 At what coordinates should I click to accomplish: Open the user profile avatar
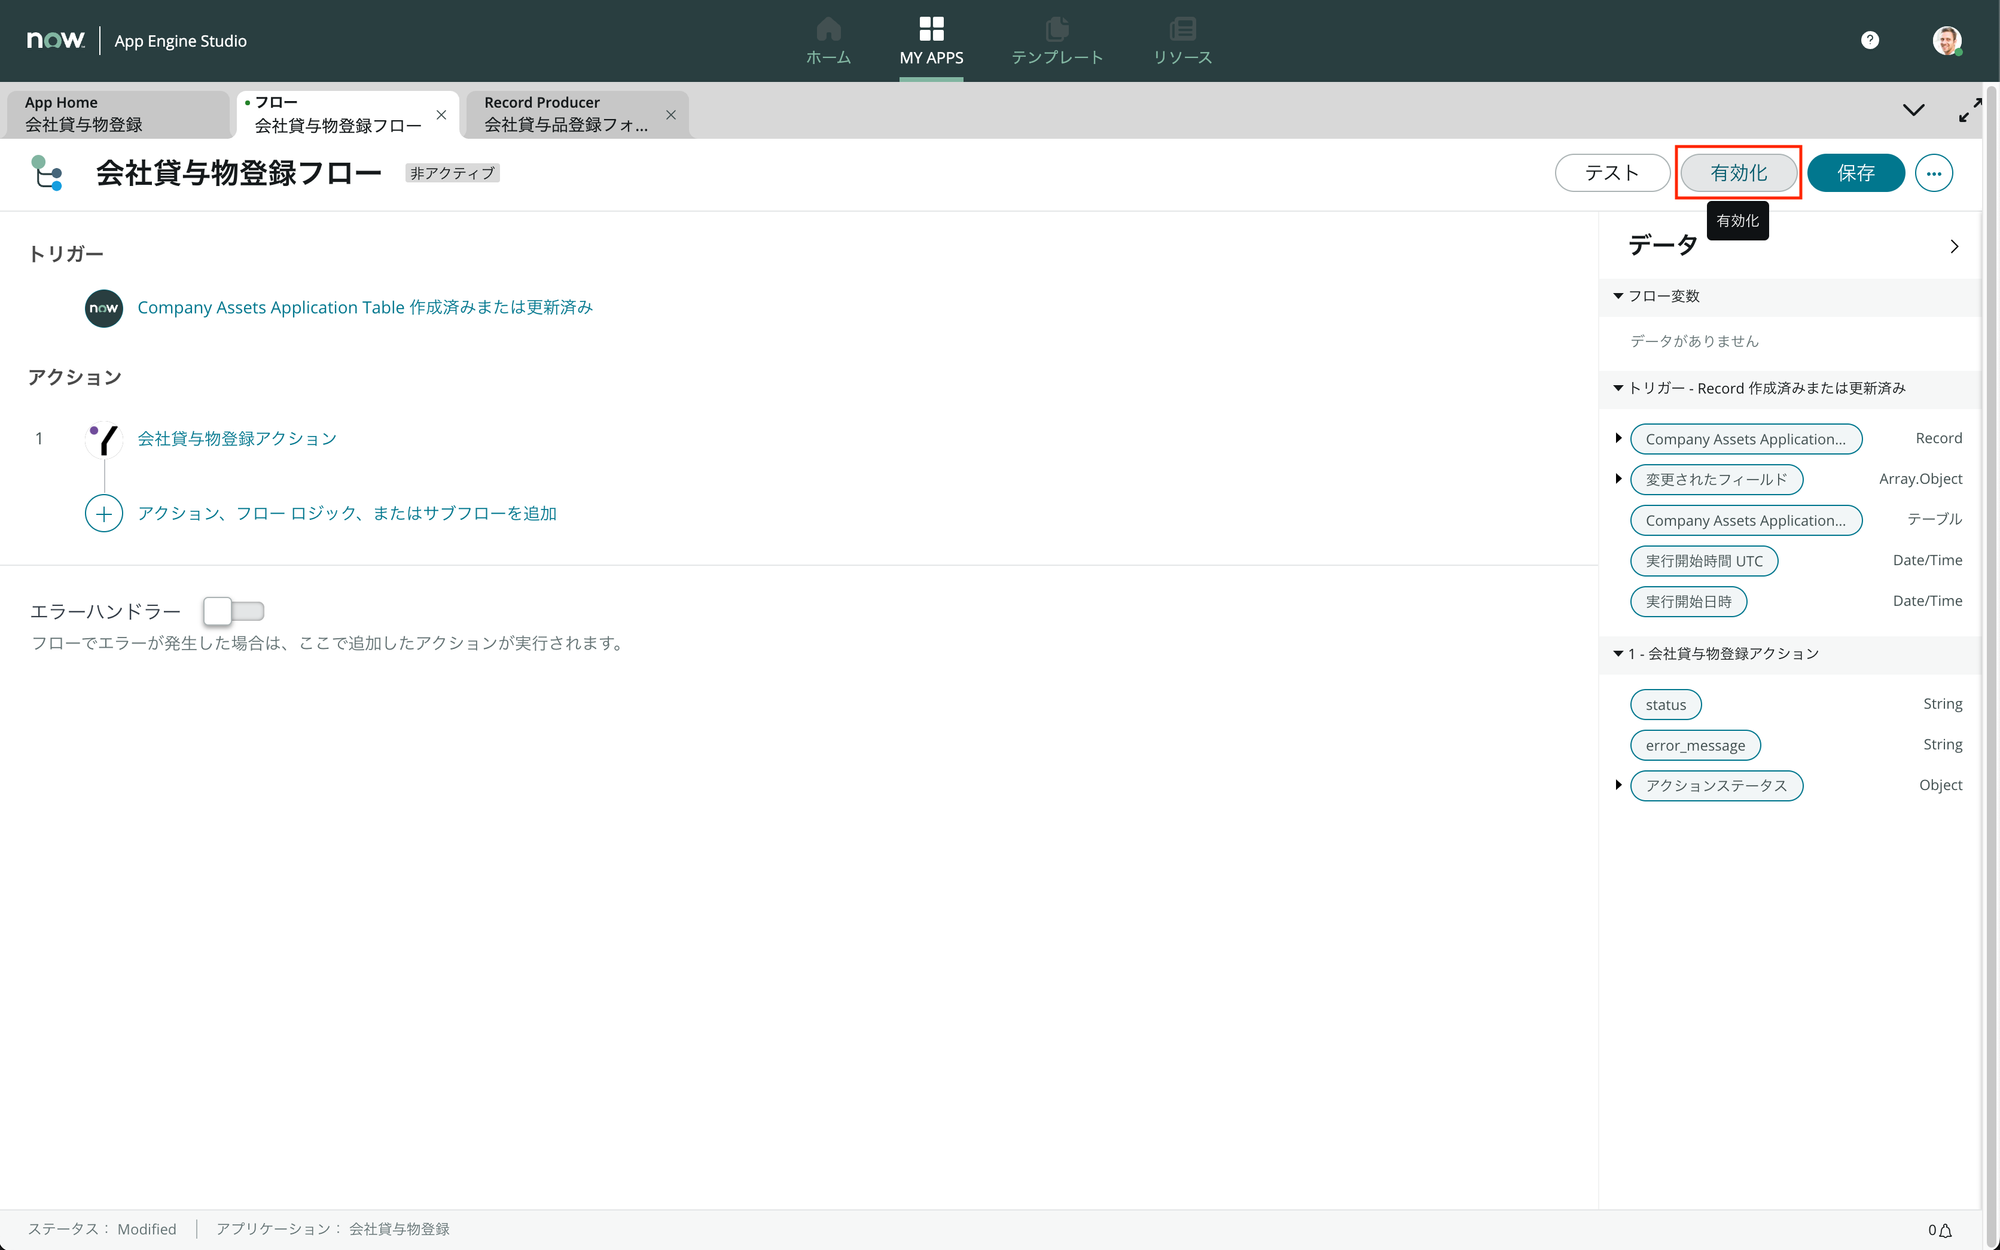pyautogui.click(x=1946, y=40)
